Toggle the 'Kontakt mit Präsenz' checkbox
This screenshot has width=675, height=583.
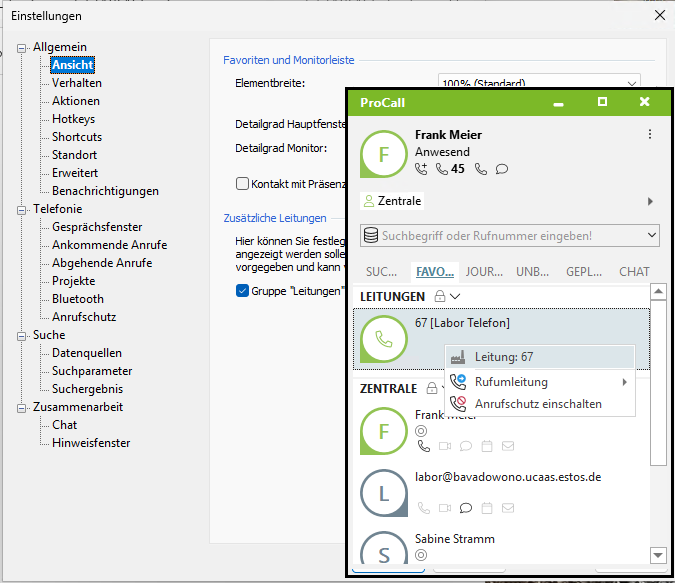[242, 183]
